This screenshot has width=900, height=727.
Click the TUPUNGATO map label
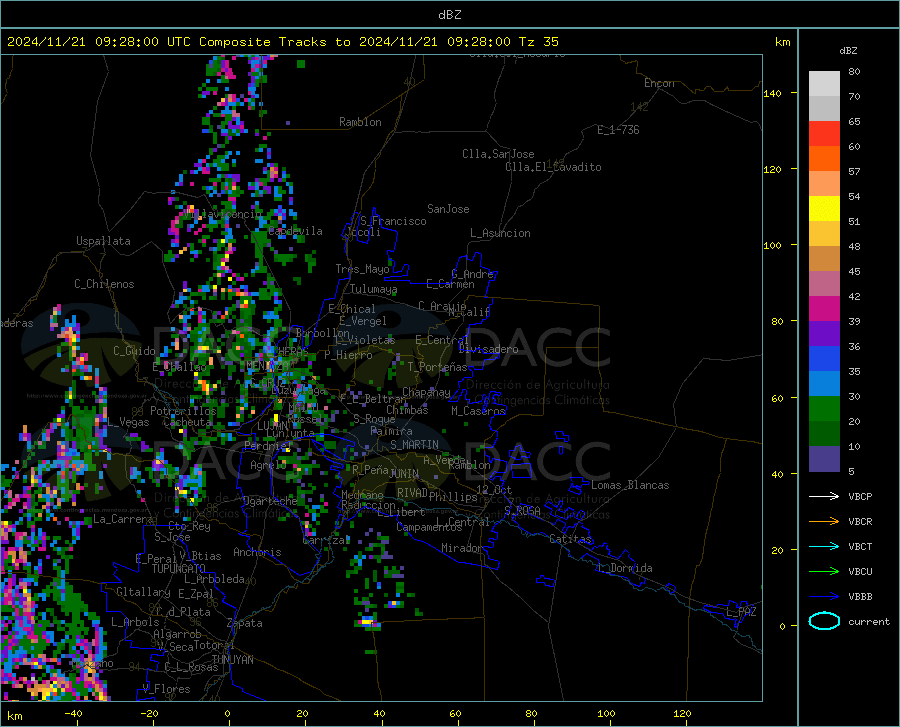click(x=179, y=569)
